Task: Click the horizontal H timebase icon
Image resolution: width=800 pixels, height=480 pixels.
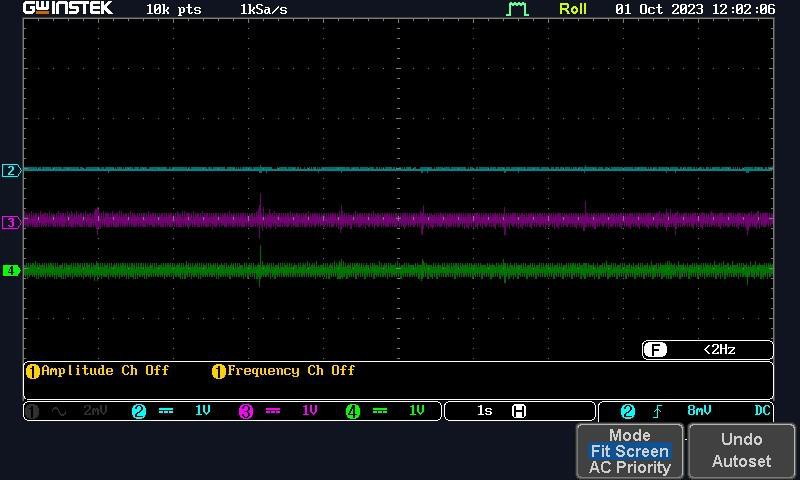Action: coord(519,411)
